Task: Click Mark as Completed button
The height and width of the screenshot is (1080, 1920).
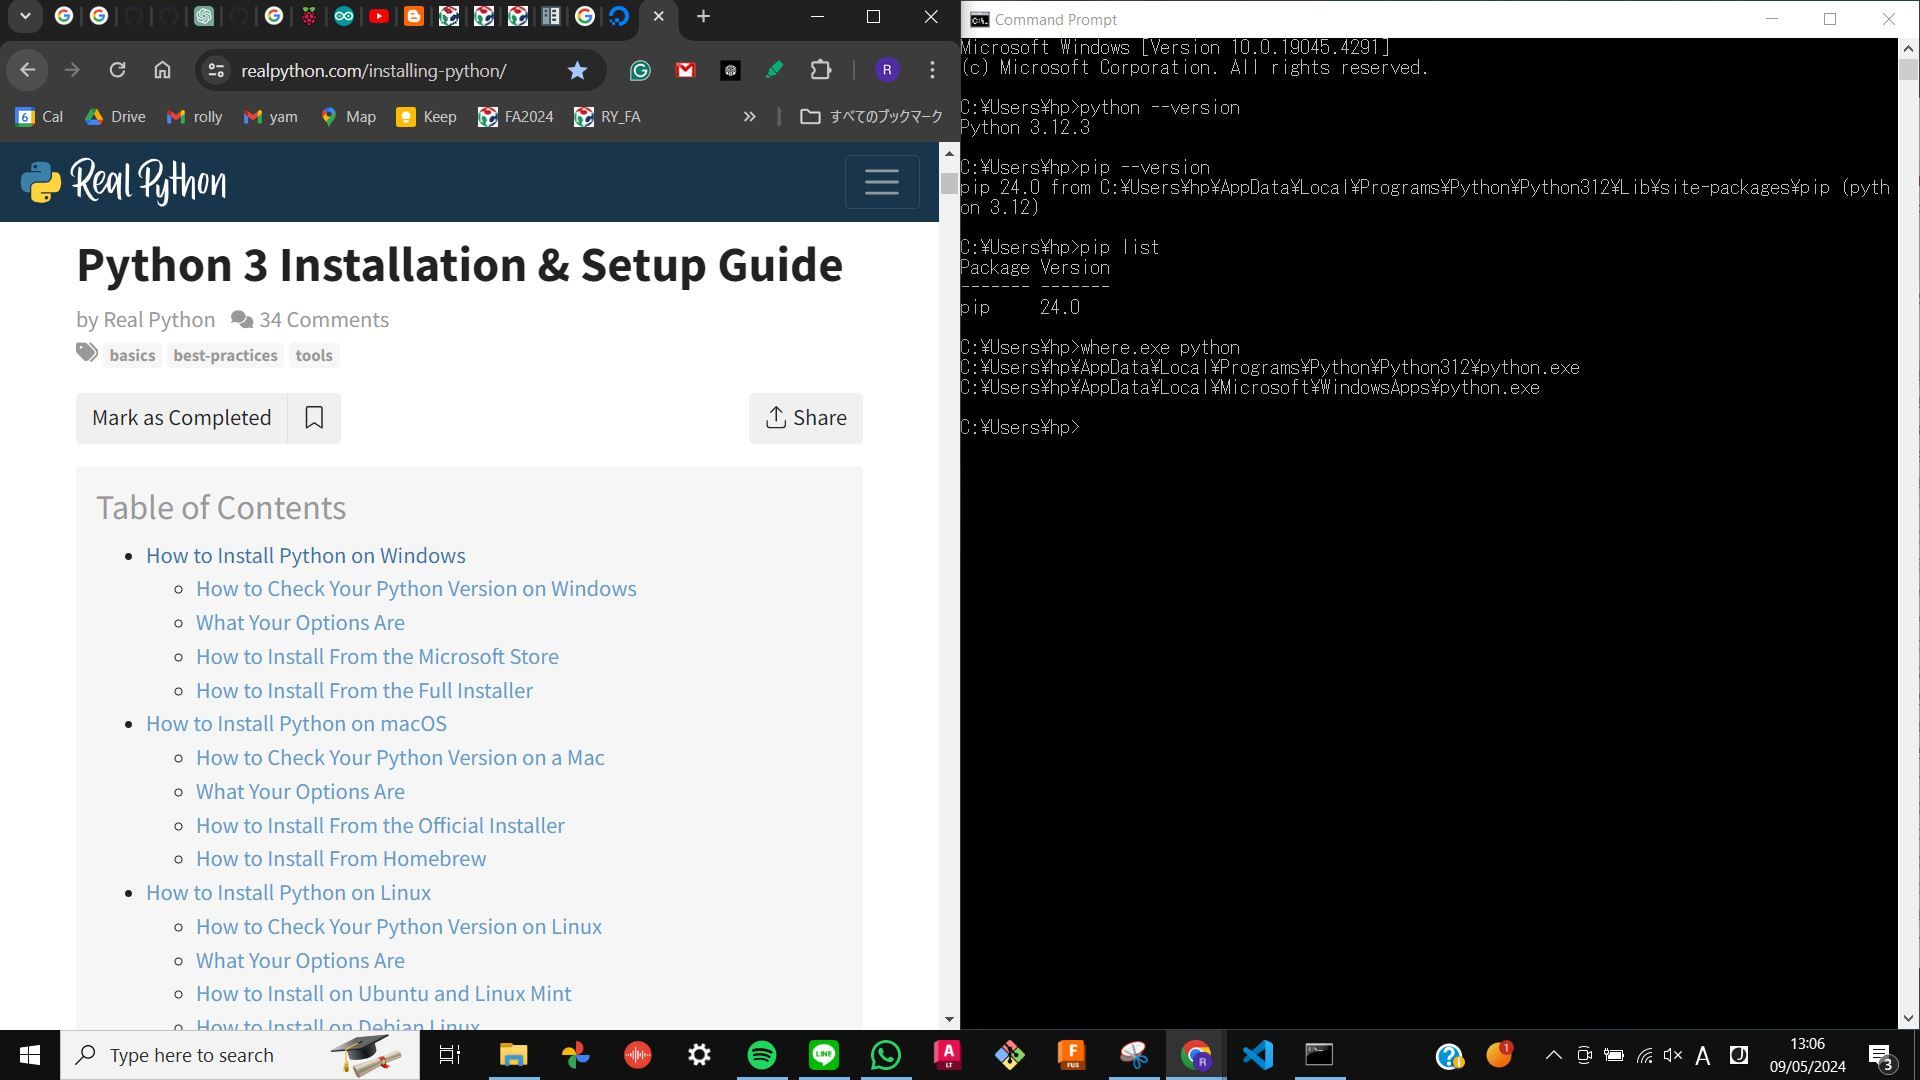Action: (181, 418)
